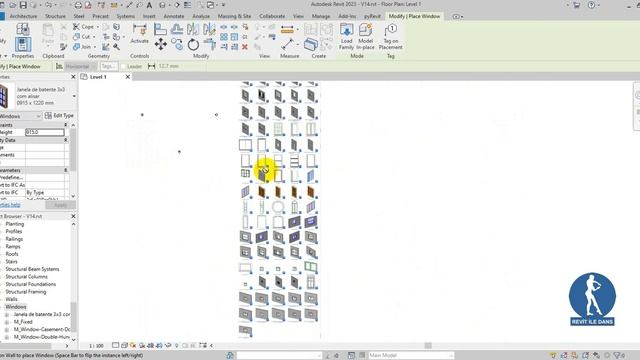640x360 pixels.
Task: Click the Measure Between Two References icon
Action: click(287, 44)
